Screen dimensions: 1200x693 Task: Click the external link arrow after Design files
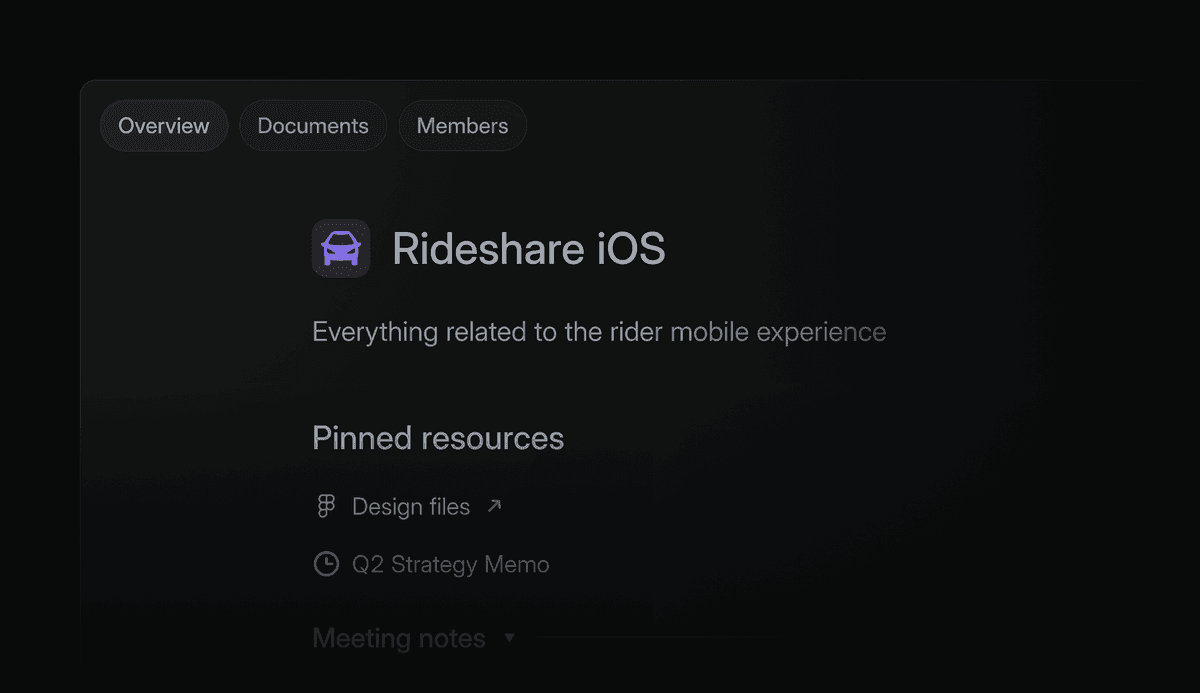[494, 506]
